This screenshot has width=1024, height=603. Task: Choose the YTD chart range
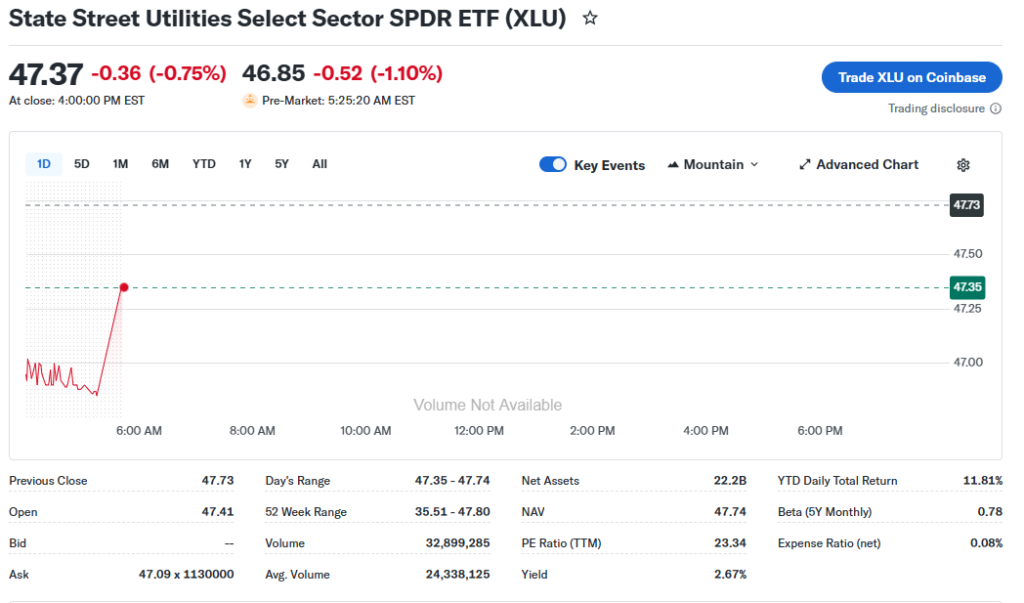point(204,164)
